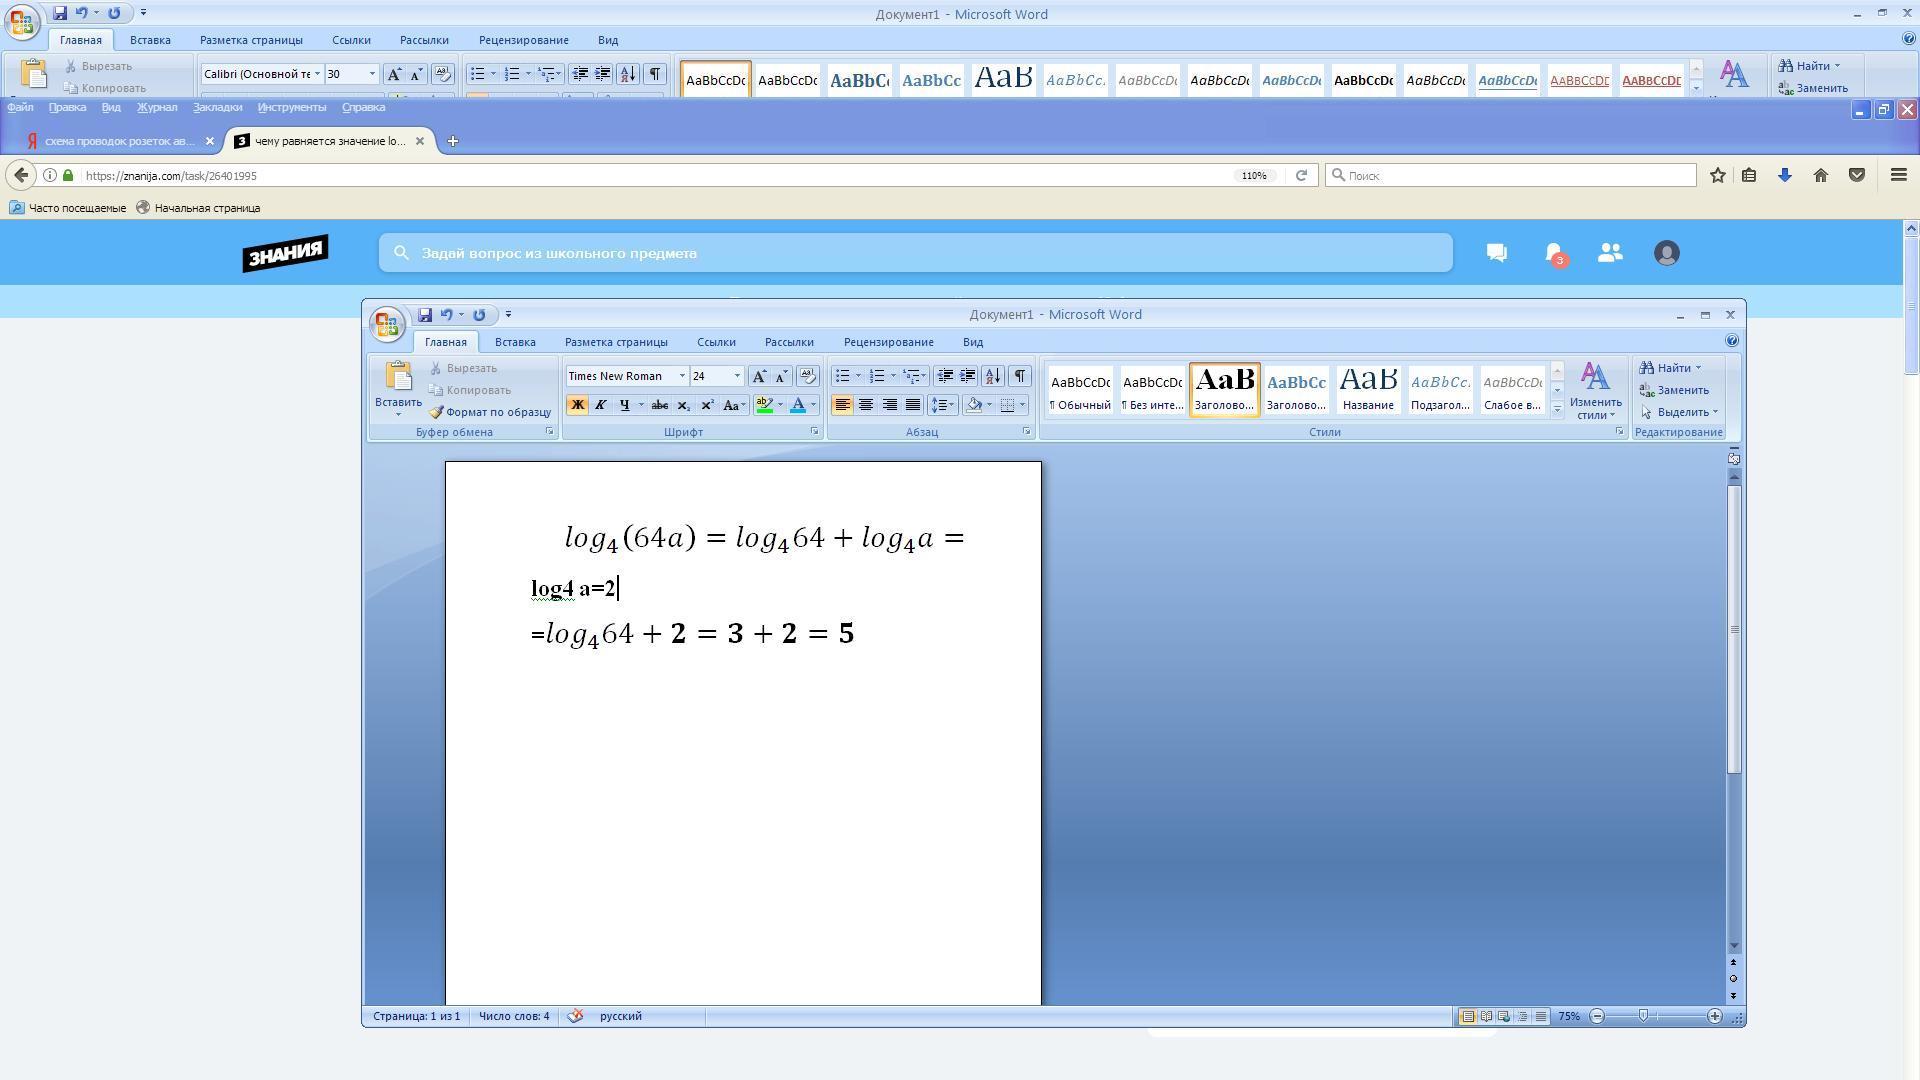Open the Times New Roman font name dropdown
This screenshot has width=1920, height=1080.
click(682, 377)
